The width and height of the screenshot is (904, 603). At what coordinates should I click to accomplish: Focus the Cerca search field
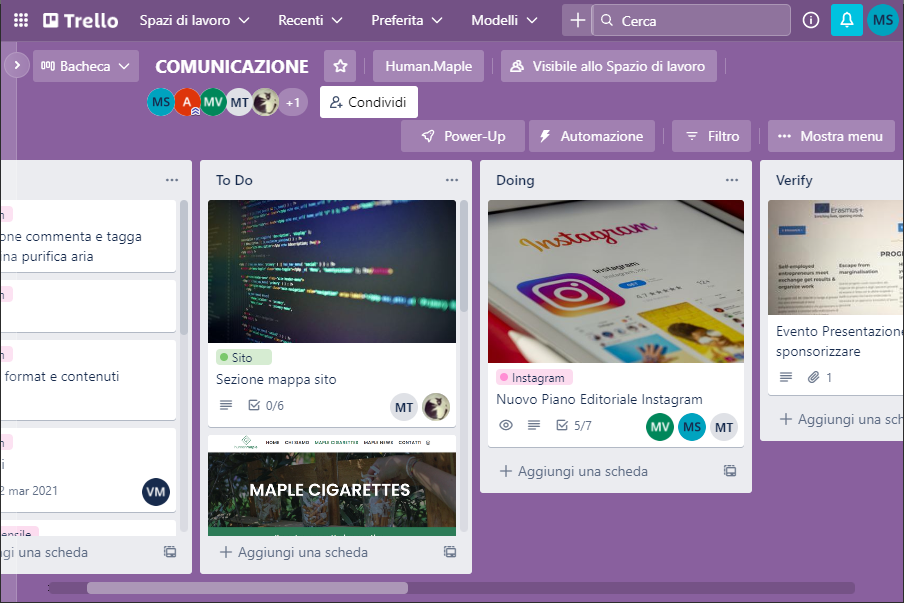[x=691, y=20]
